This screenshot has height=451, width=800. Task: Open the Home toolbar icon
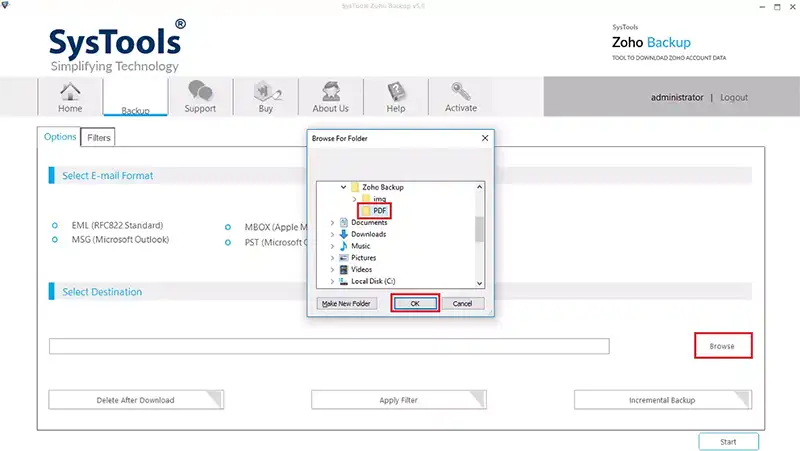click(x=70, y=91)
